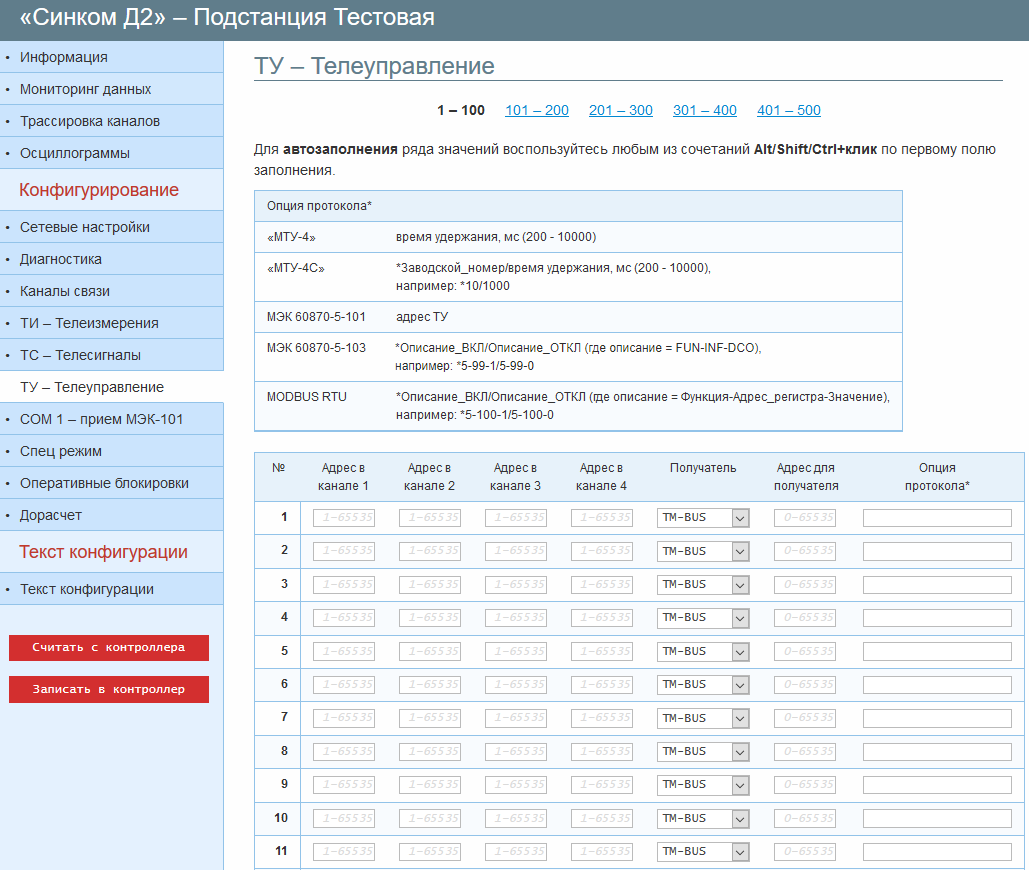Focus Адрес для получателя field in row 2
1029x870 pixels.
(x=805, y=551)
